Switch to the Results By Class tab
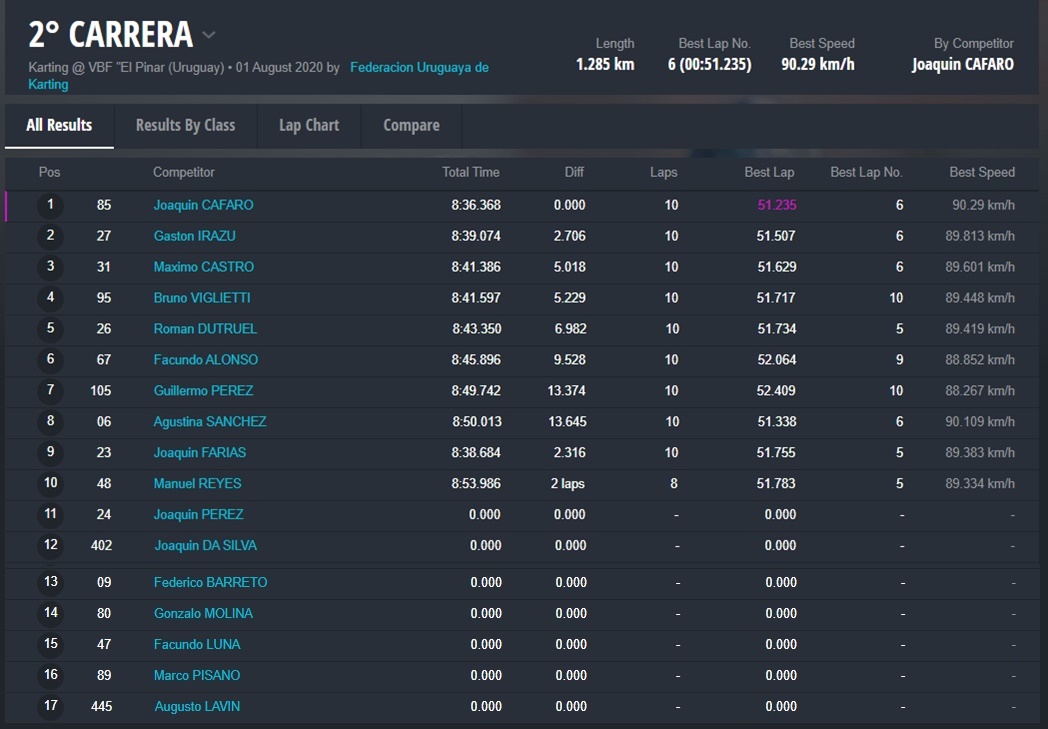The width and height of the screenshot is (1048, 729). coord(185,125)
